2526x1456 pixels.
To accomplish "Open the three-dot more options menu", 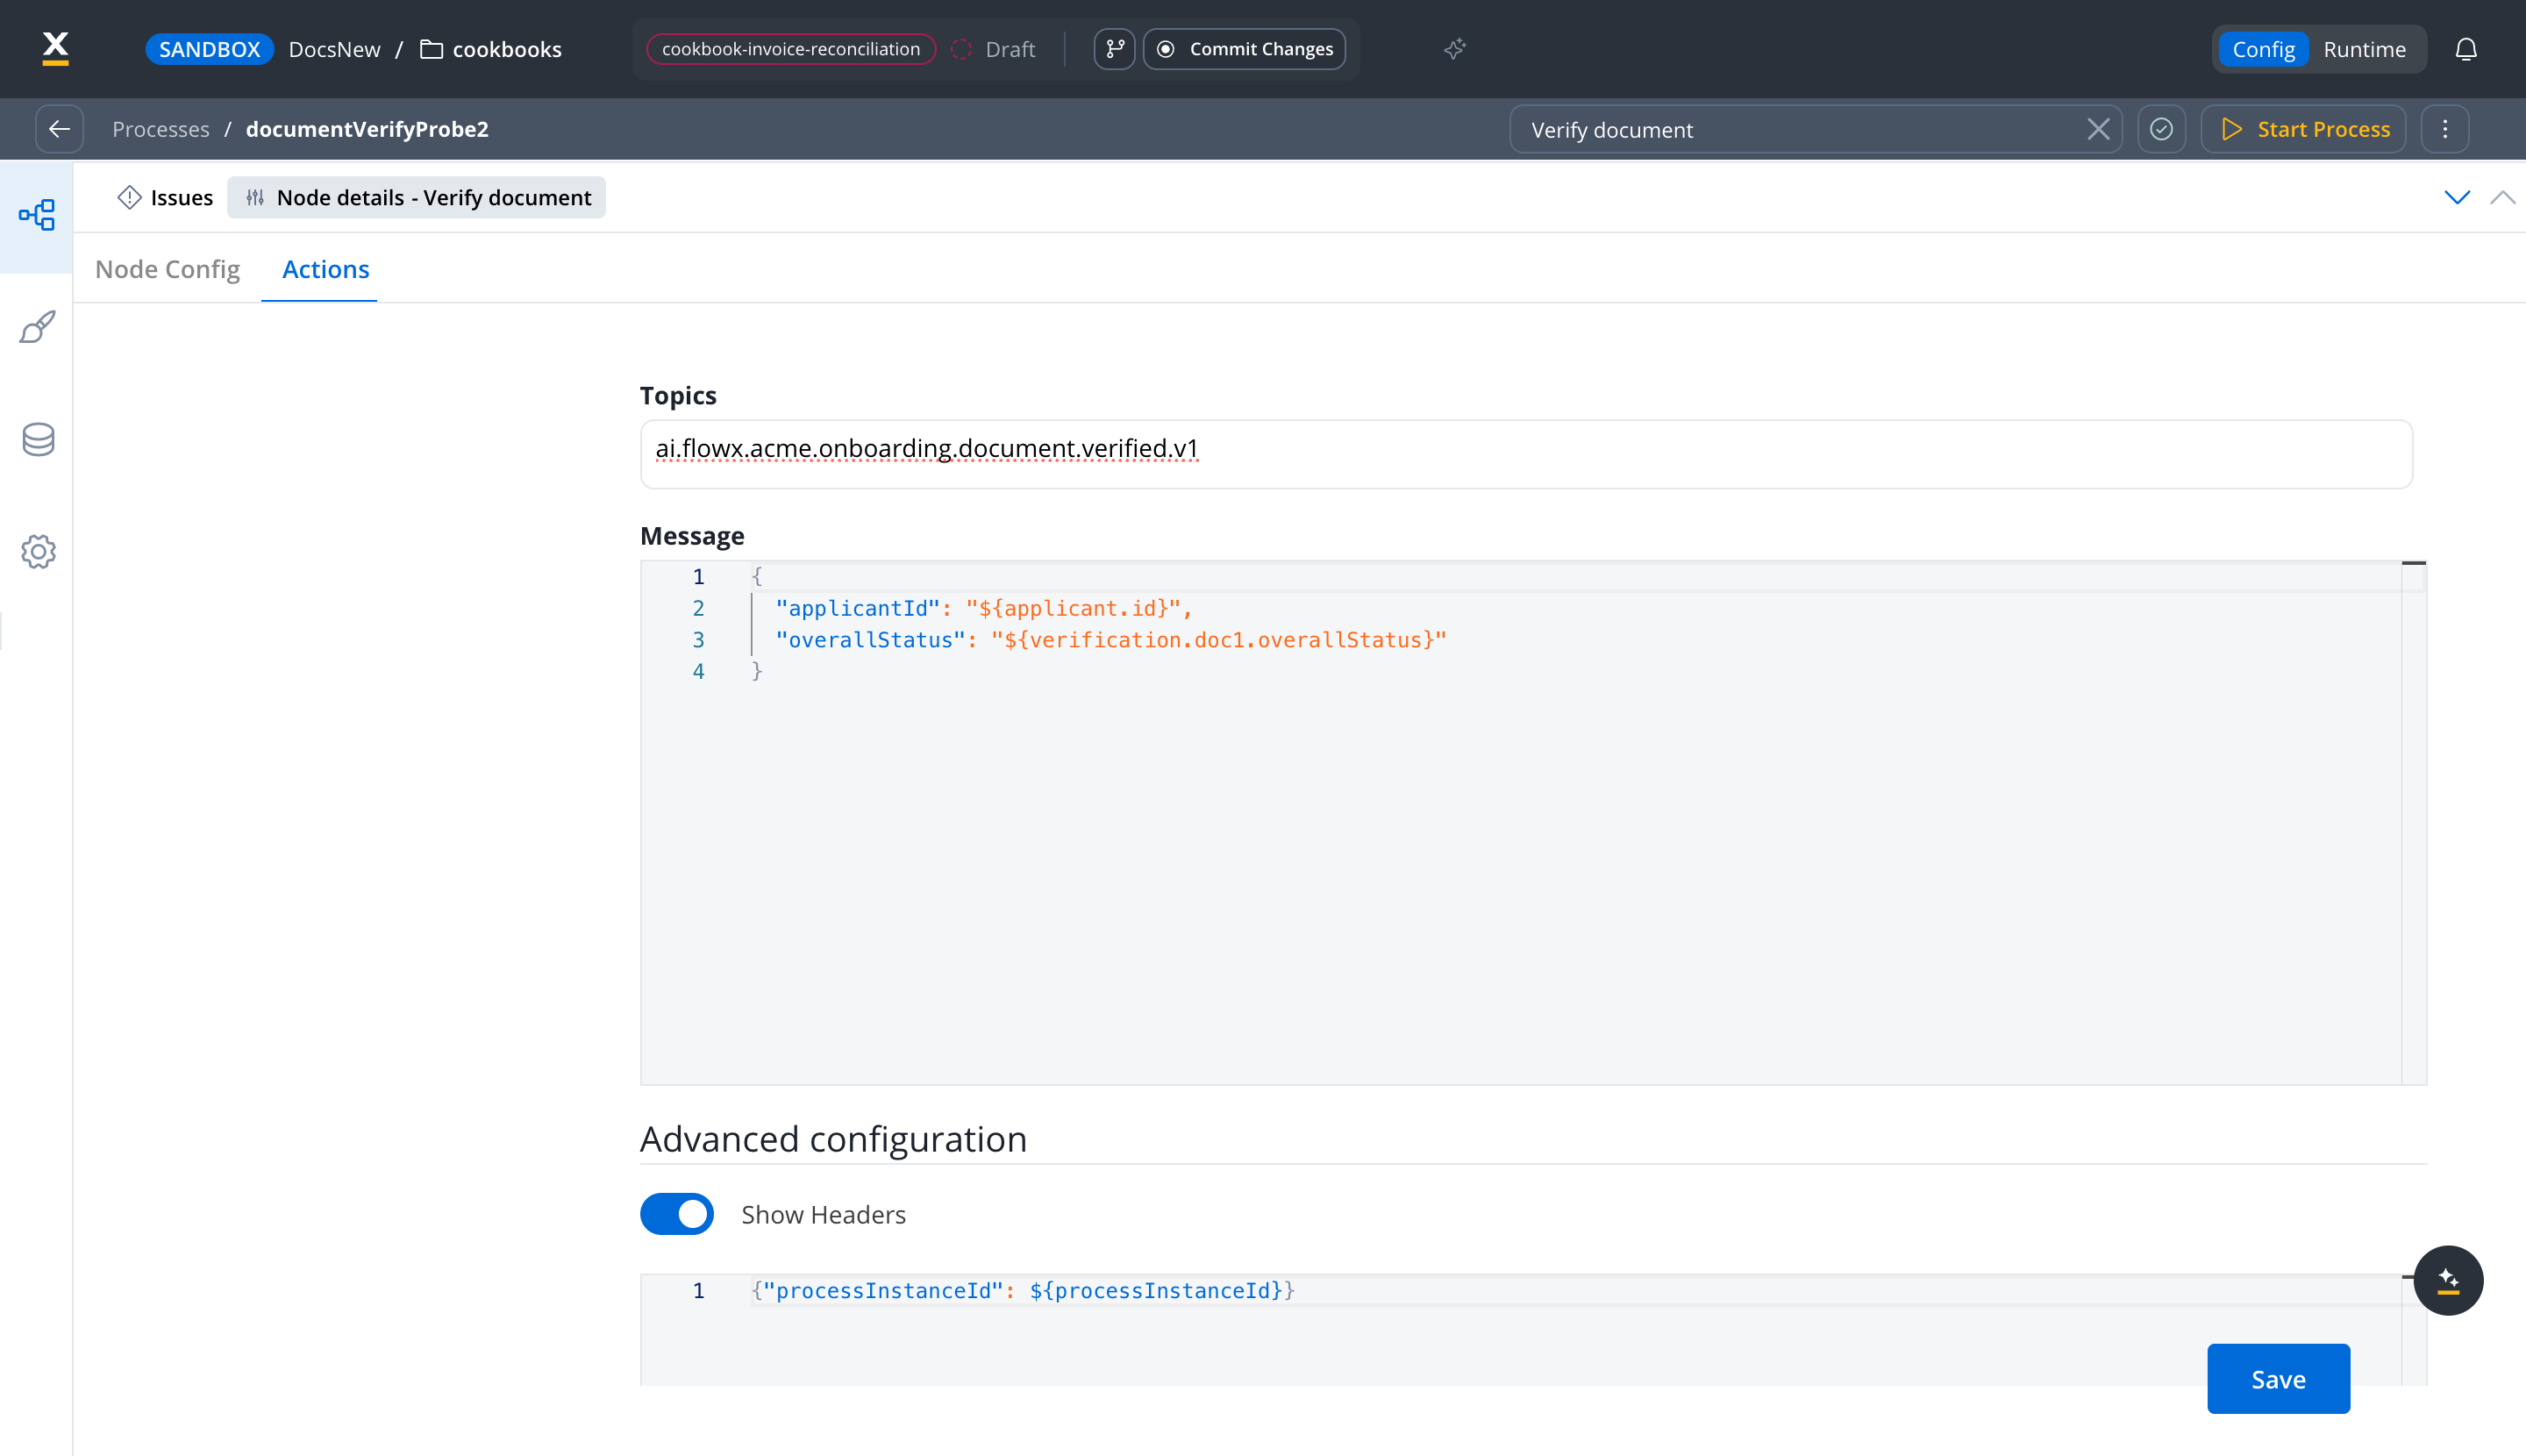I will click(2445, 129).
